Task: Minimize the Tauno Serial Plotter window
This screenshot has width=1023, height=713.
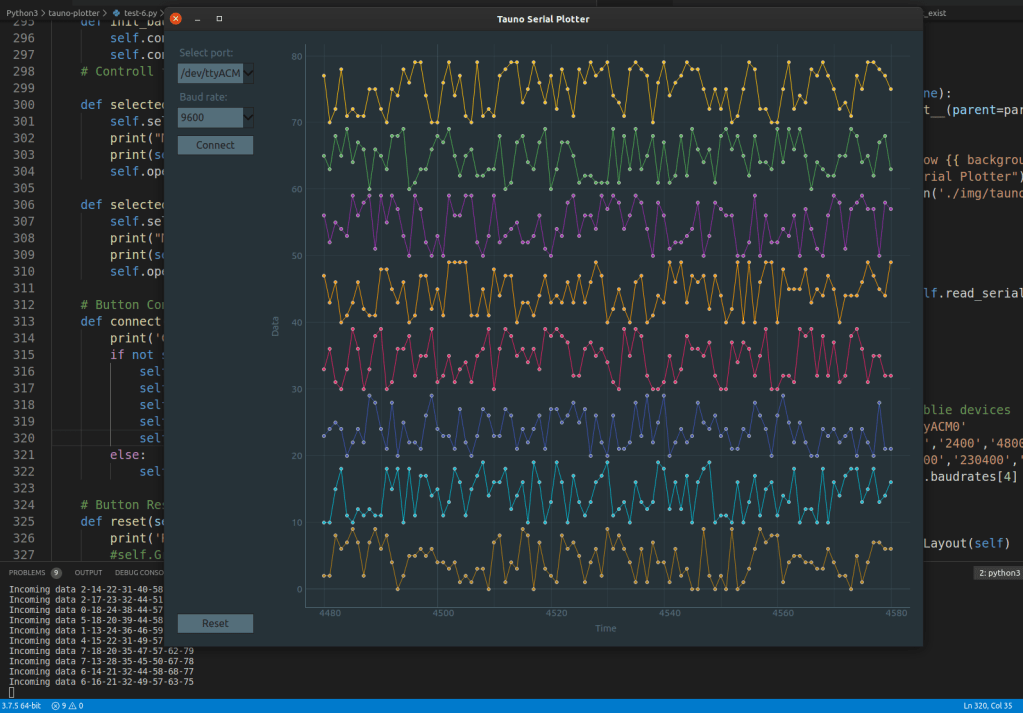Action: point(198,19)
